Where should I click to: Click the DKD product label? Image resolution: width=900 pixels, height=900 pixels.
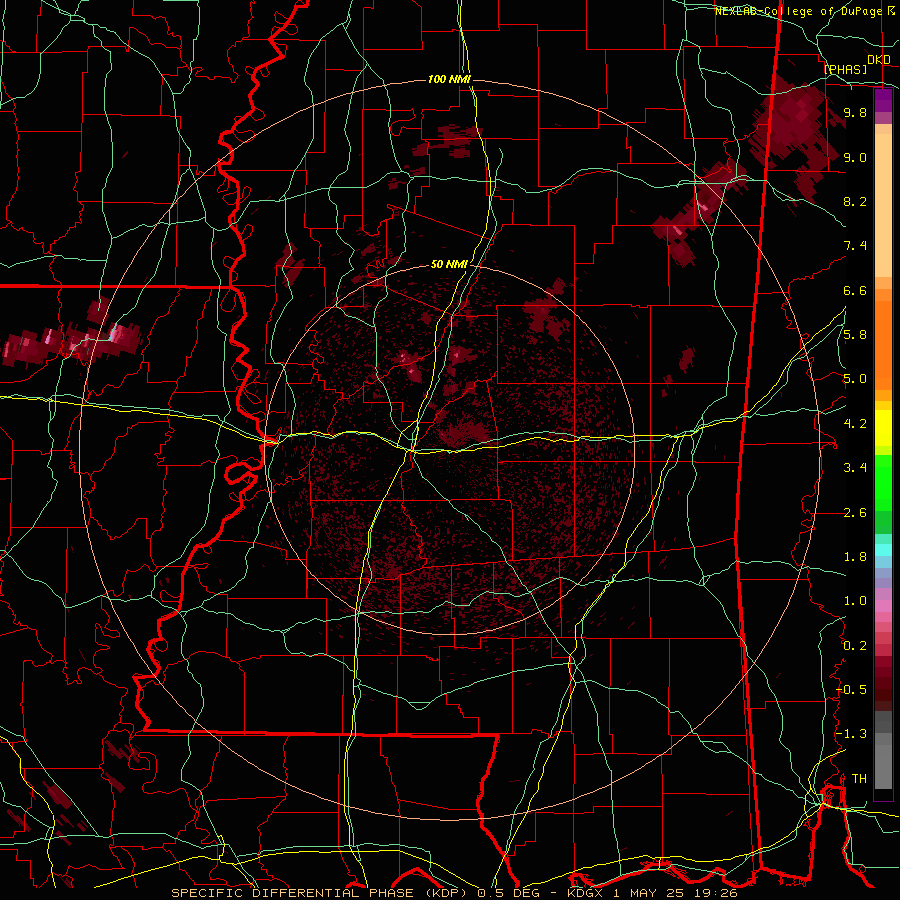pos(878,60)
